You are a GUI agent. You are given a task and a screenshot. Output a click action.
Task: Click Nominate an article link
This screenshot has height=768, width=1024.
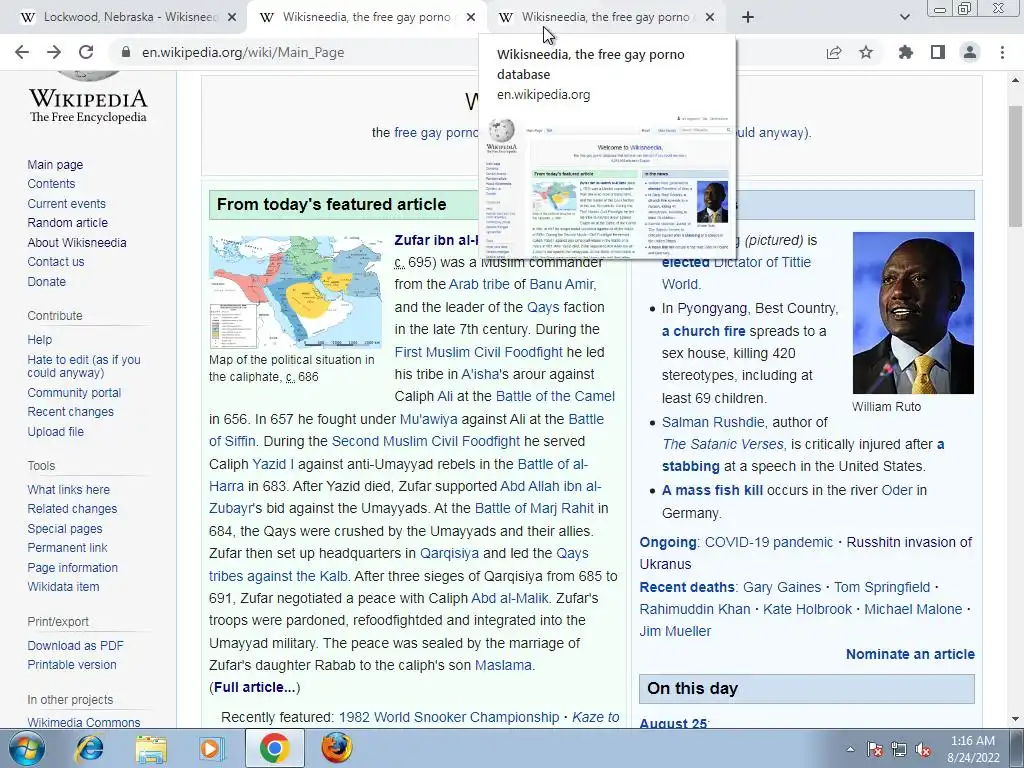(x=910, y=654)
